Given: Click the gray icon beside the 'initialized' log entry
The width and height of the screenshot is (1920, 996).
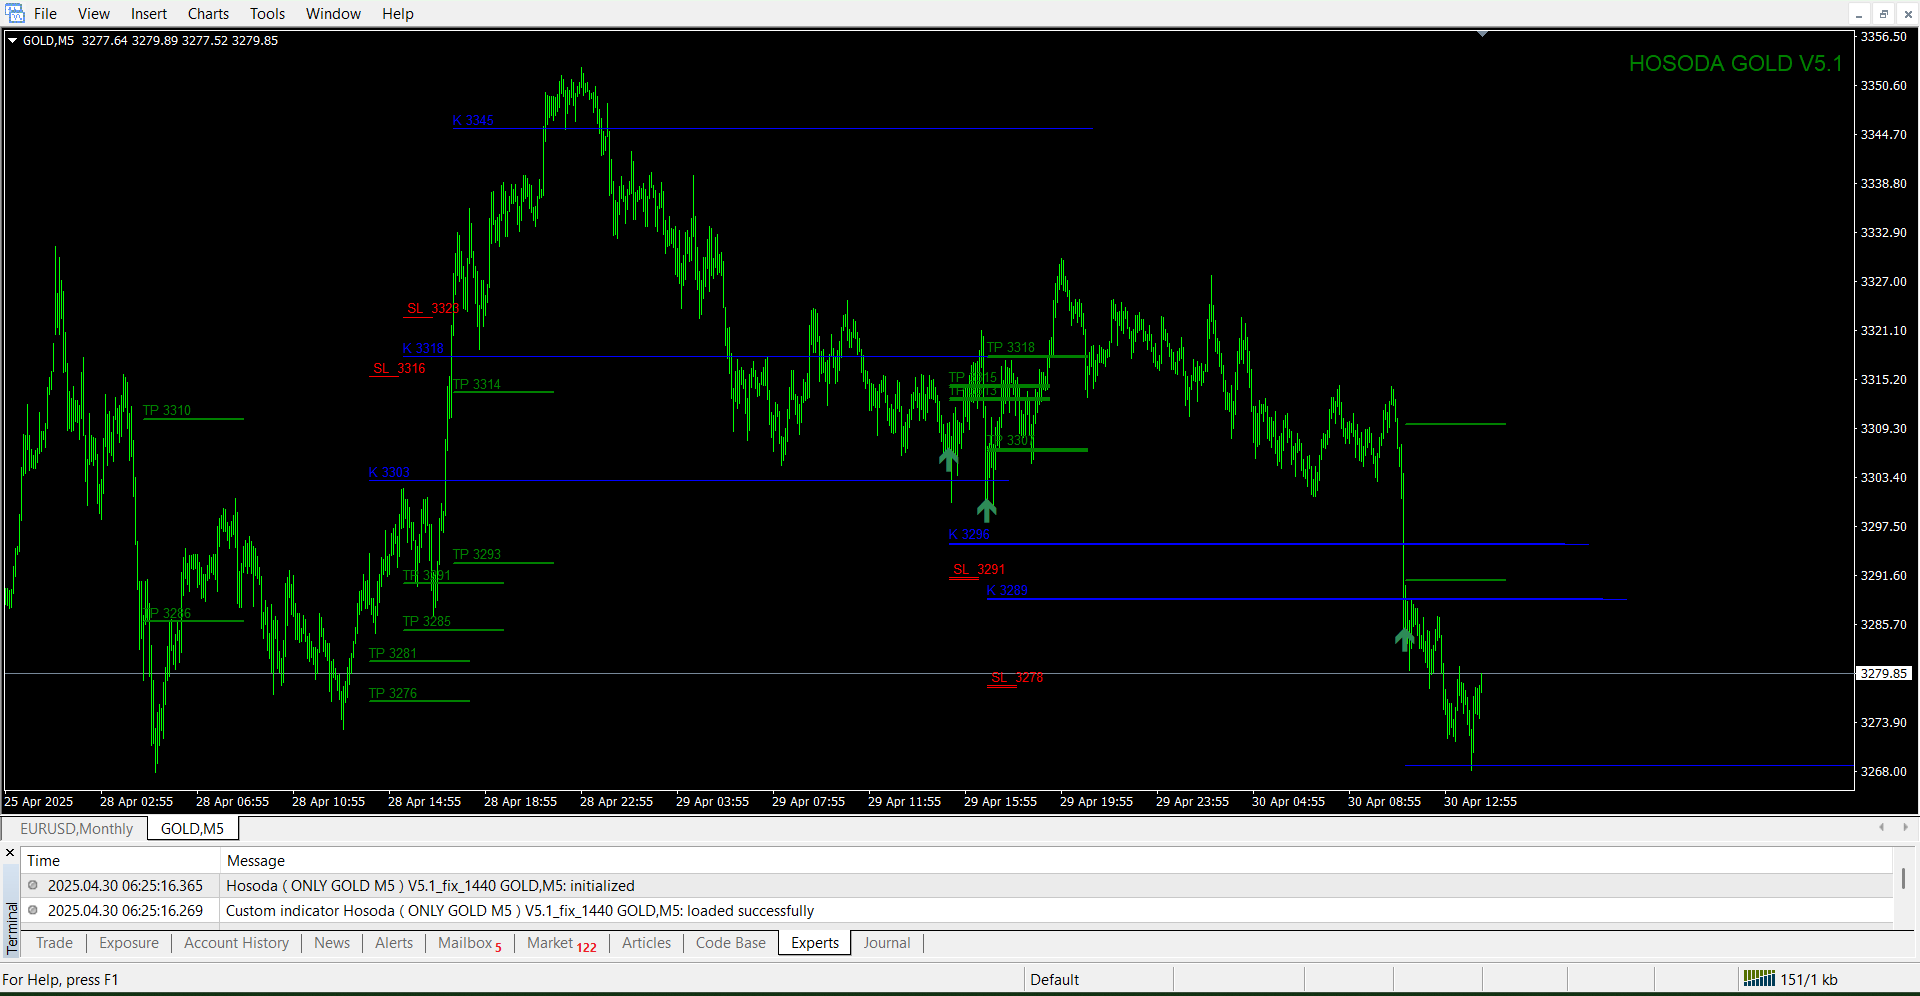Looking at the screenshot, I should 33,885.
